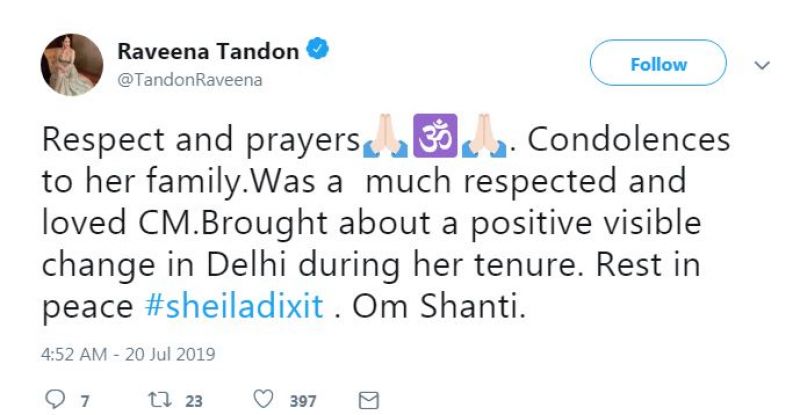
Task: Open the #sheiladixit hashtag link
Action: click(244, 305)
